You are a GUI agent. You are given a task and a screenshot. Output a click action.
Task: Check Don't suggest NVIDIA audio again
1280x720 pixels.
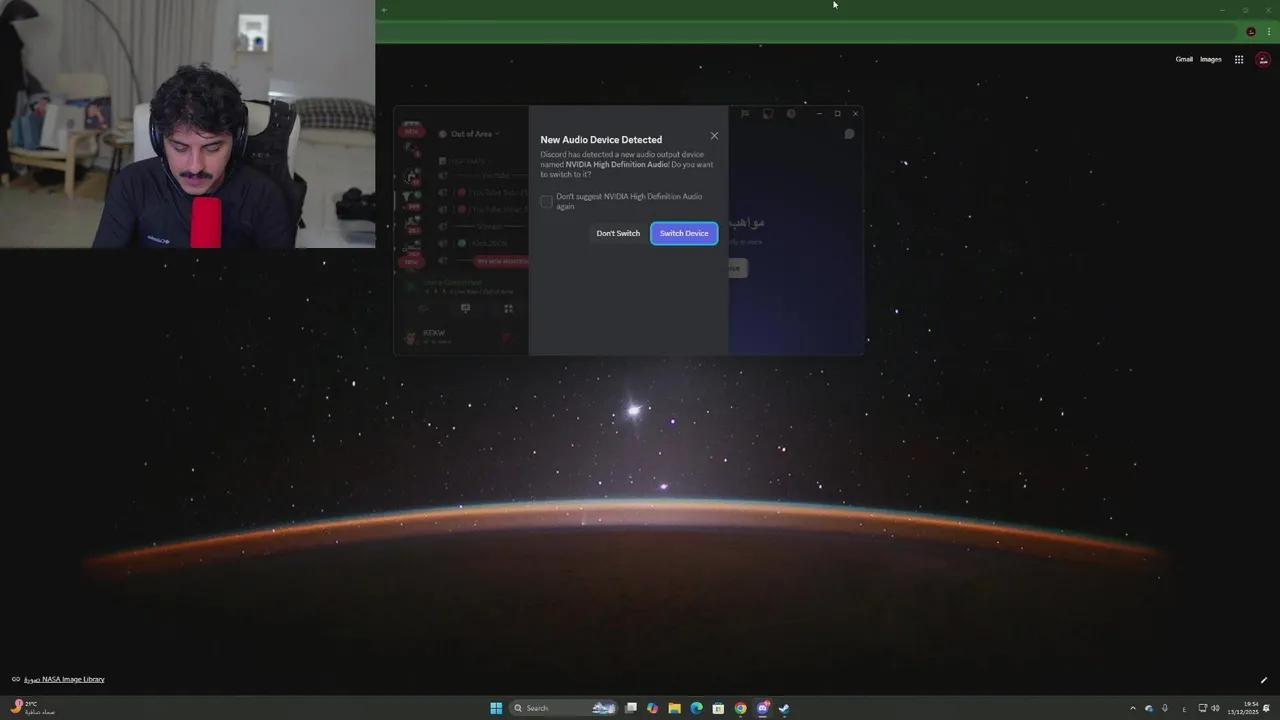546,201
